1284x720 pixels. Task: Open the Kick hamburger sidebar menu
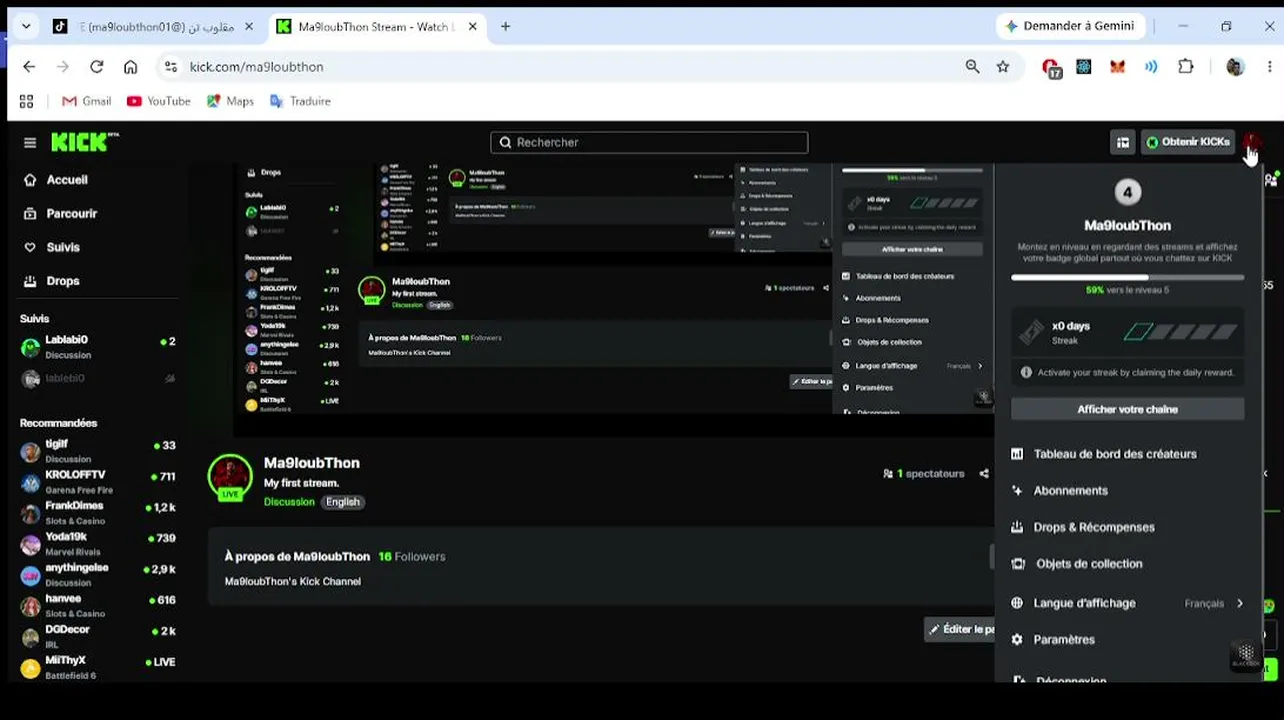click(x=30, y=142)
